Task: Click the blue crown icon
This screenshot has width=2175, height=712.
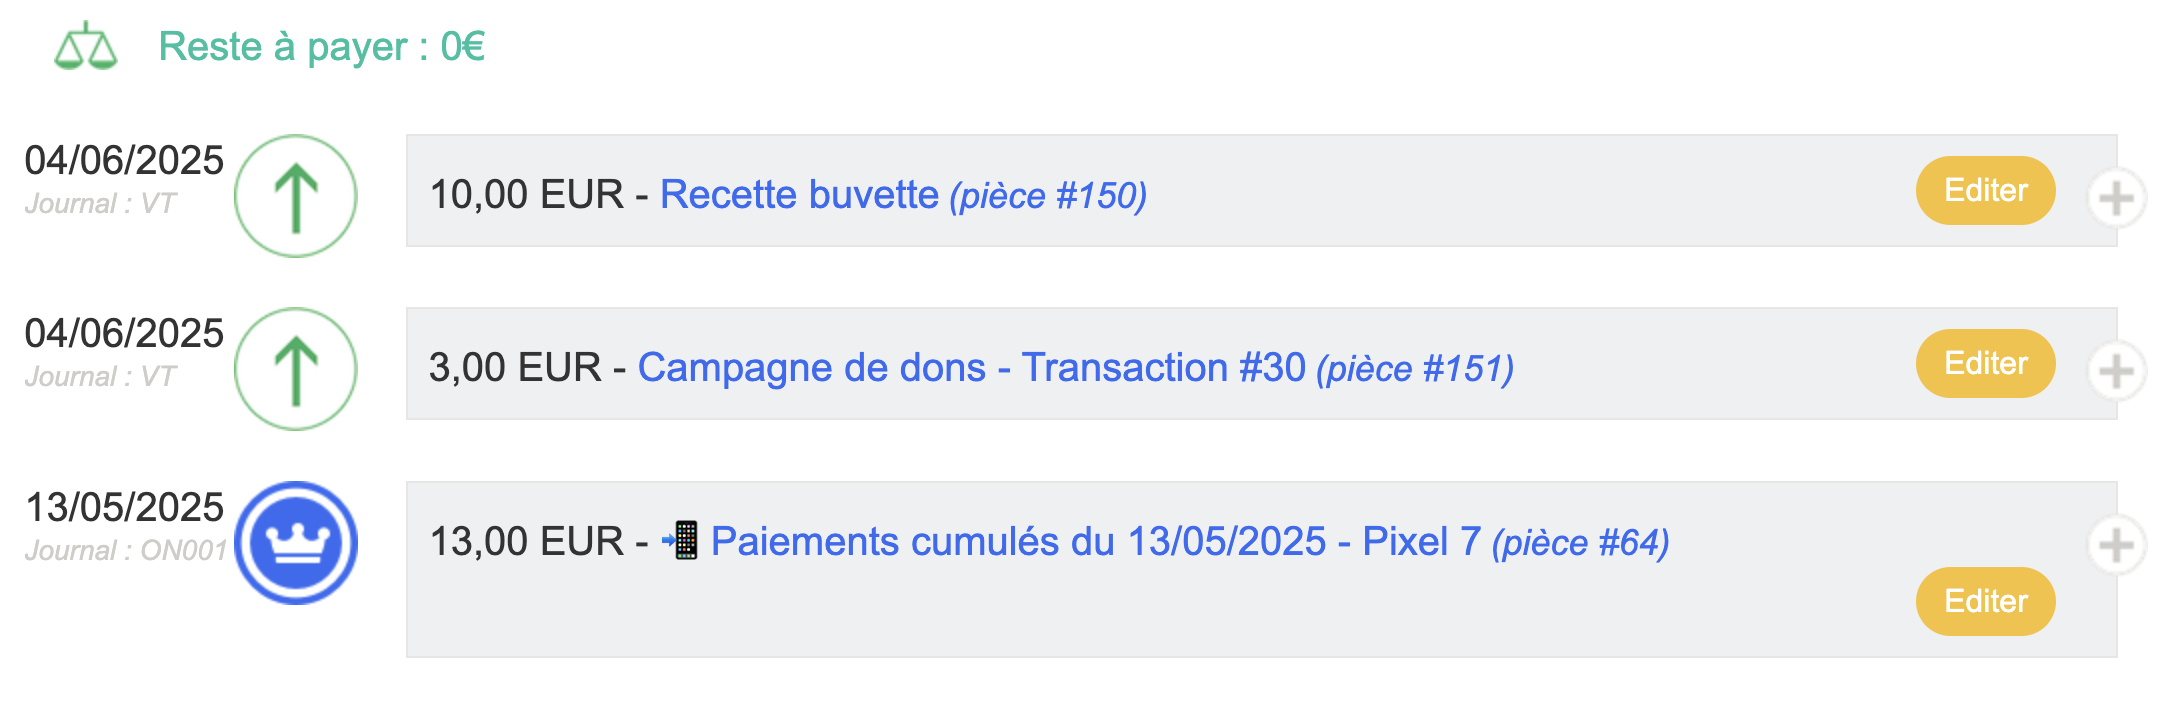Action: 296,543
